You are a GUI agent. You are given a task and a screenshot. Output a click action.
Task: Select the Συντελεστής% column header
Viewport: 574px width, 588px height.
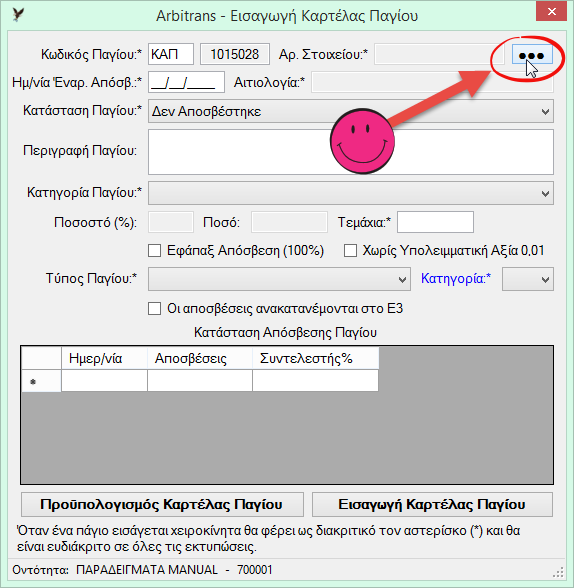click(x=315, y=358)
